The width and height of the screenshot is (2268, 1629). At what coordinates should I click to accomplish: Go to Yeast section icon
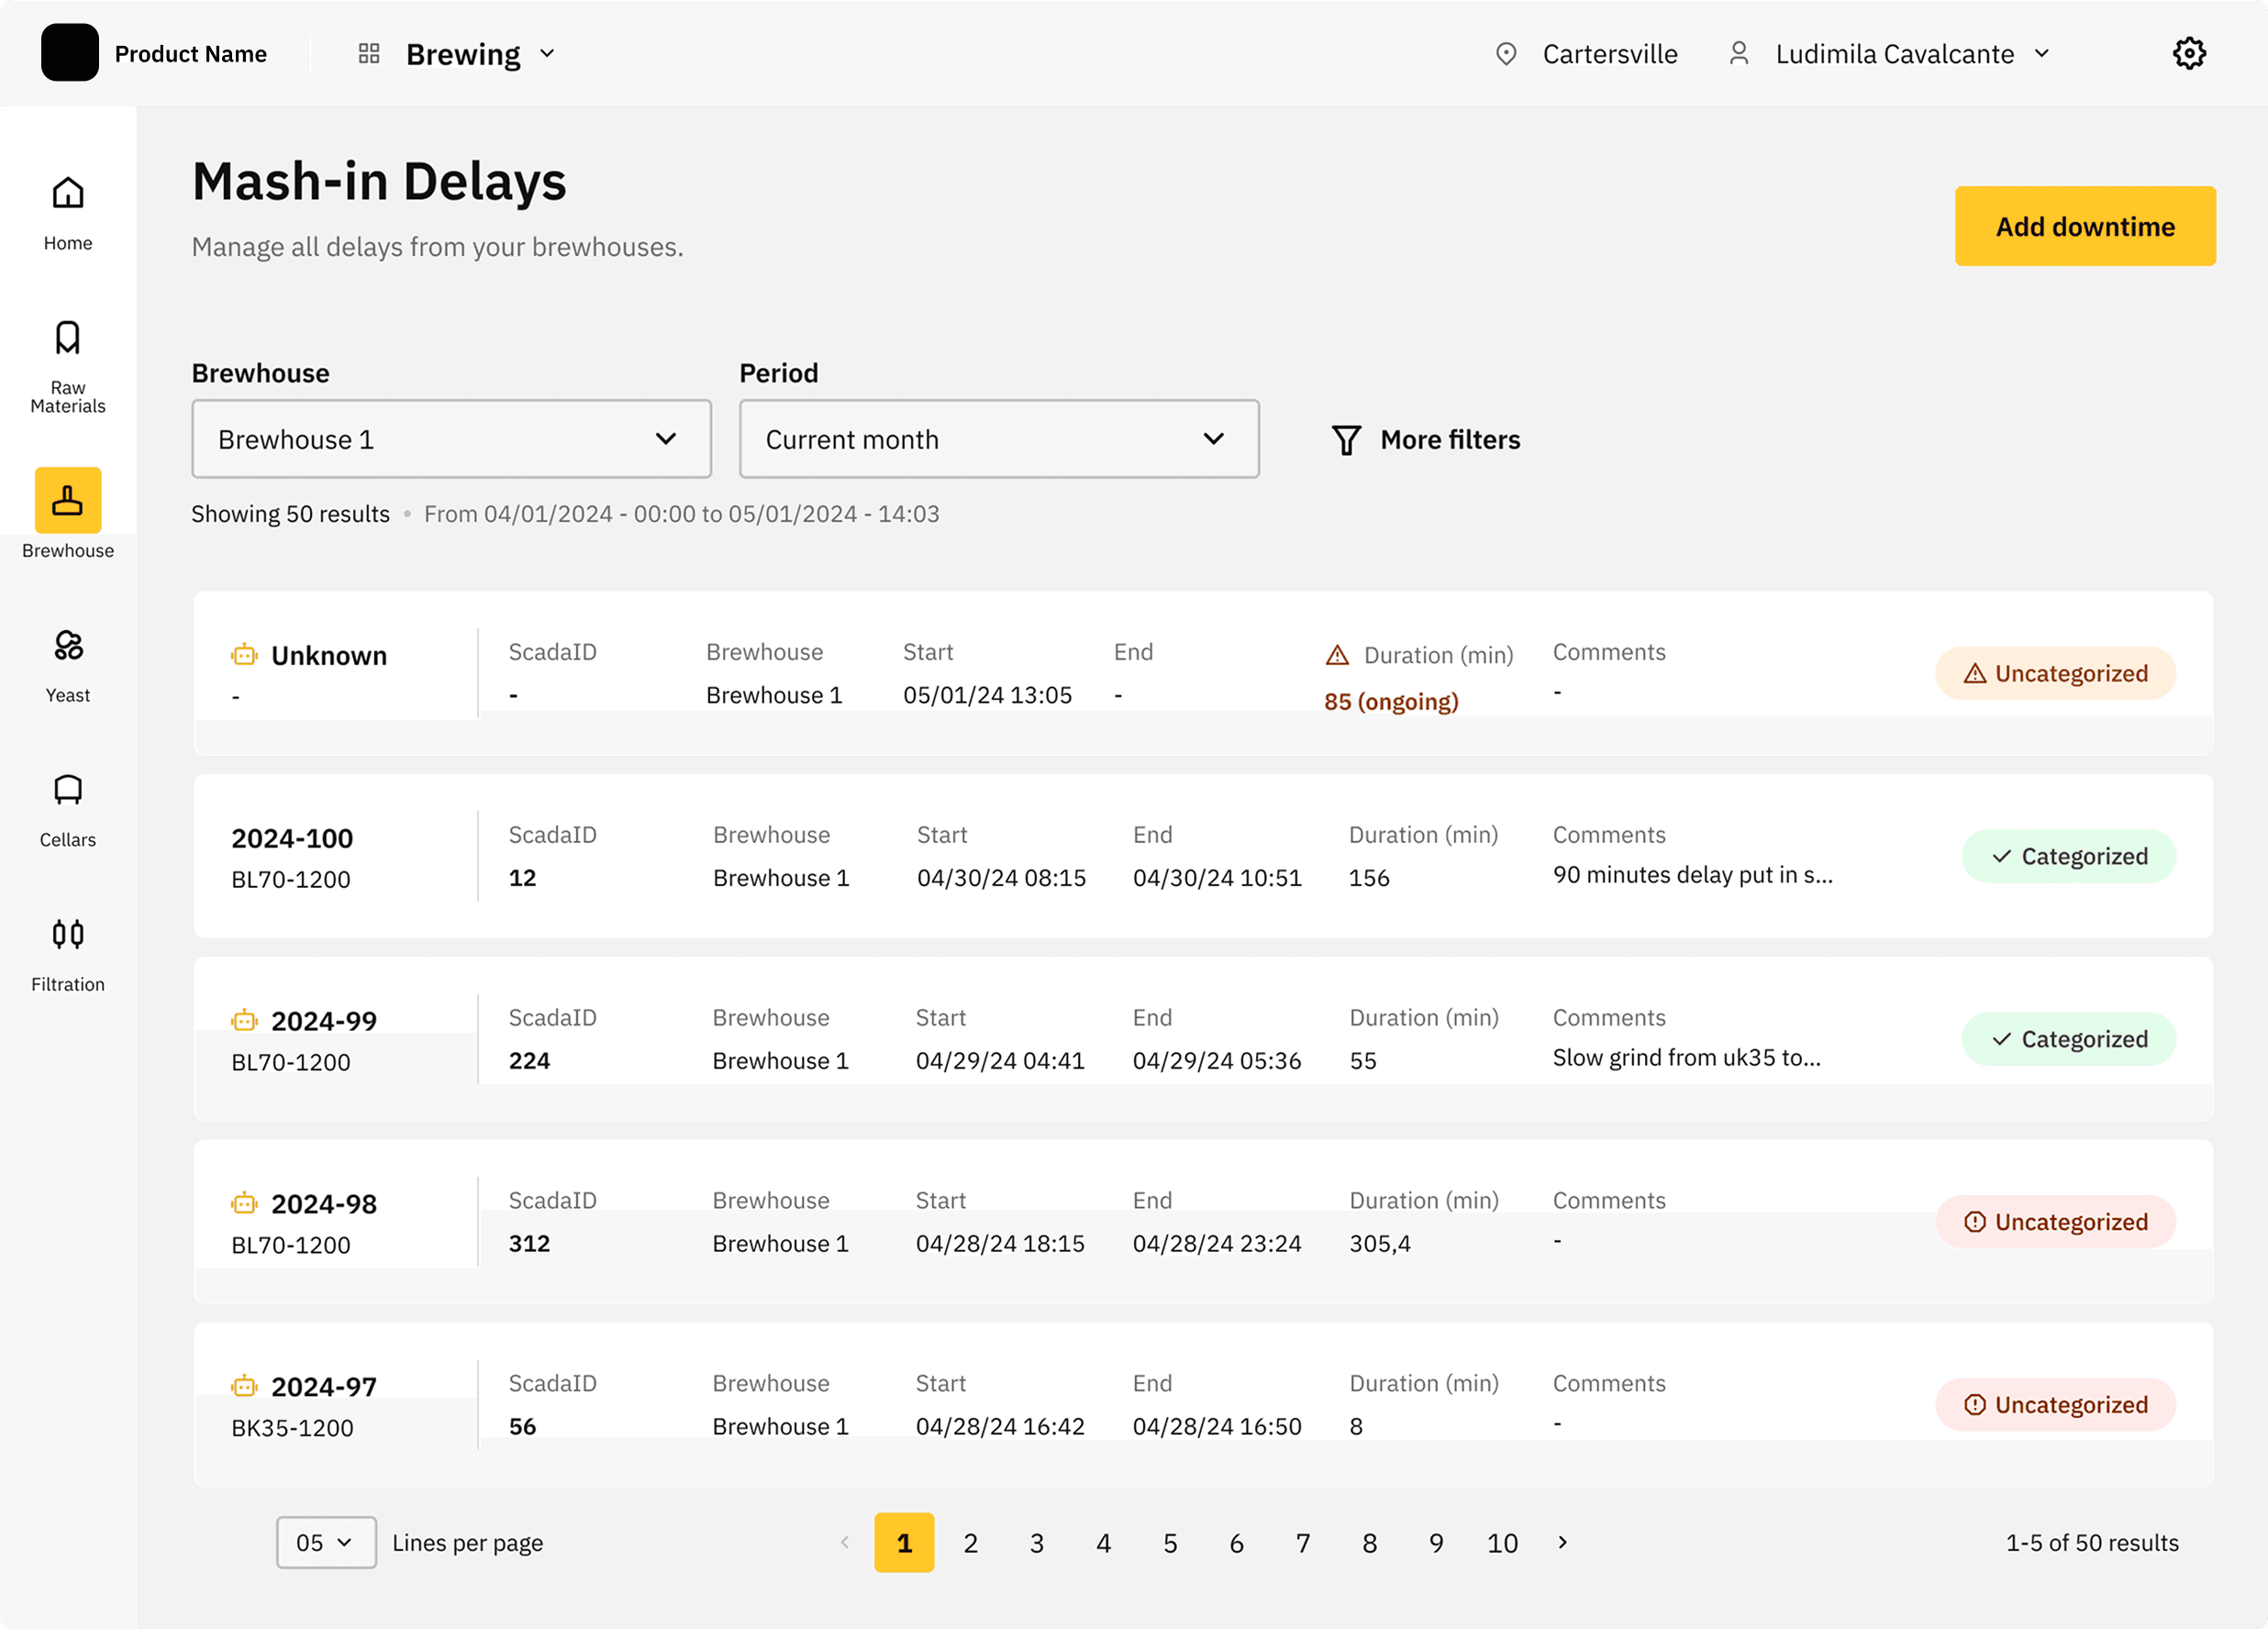click(x=68, y=646)
